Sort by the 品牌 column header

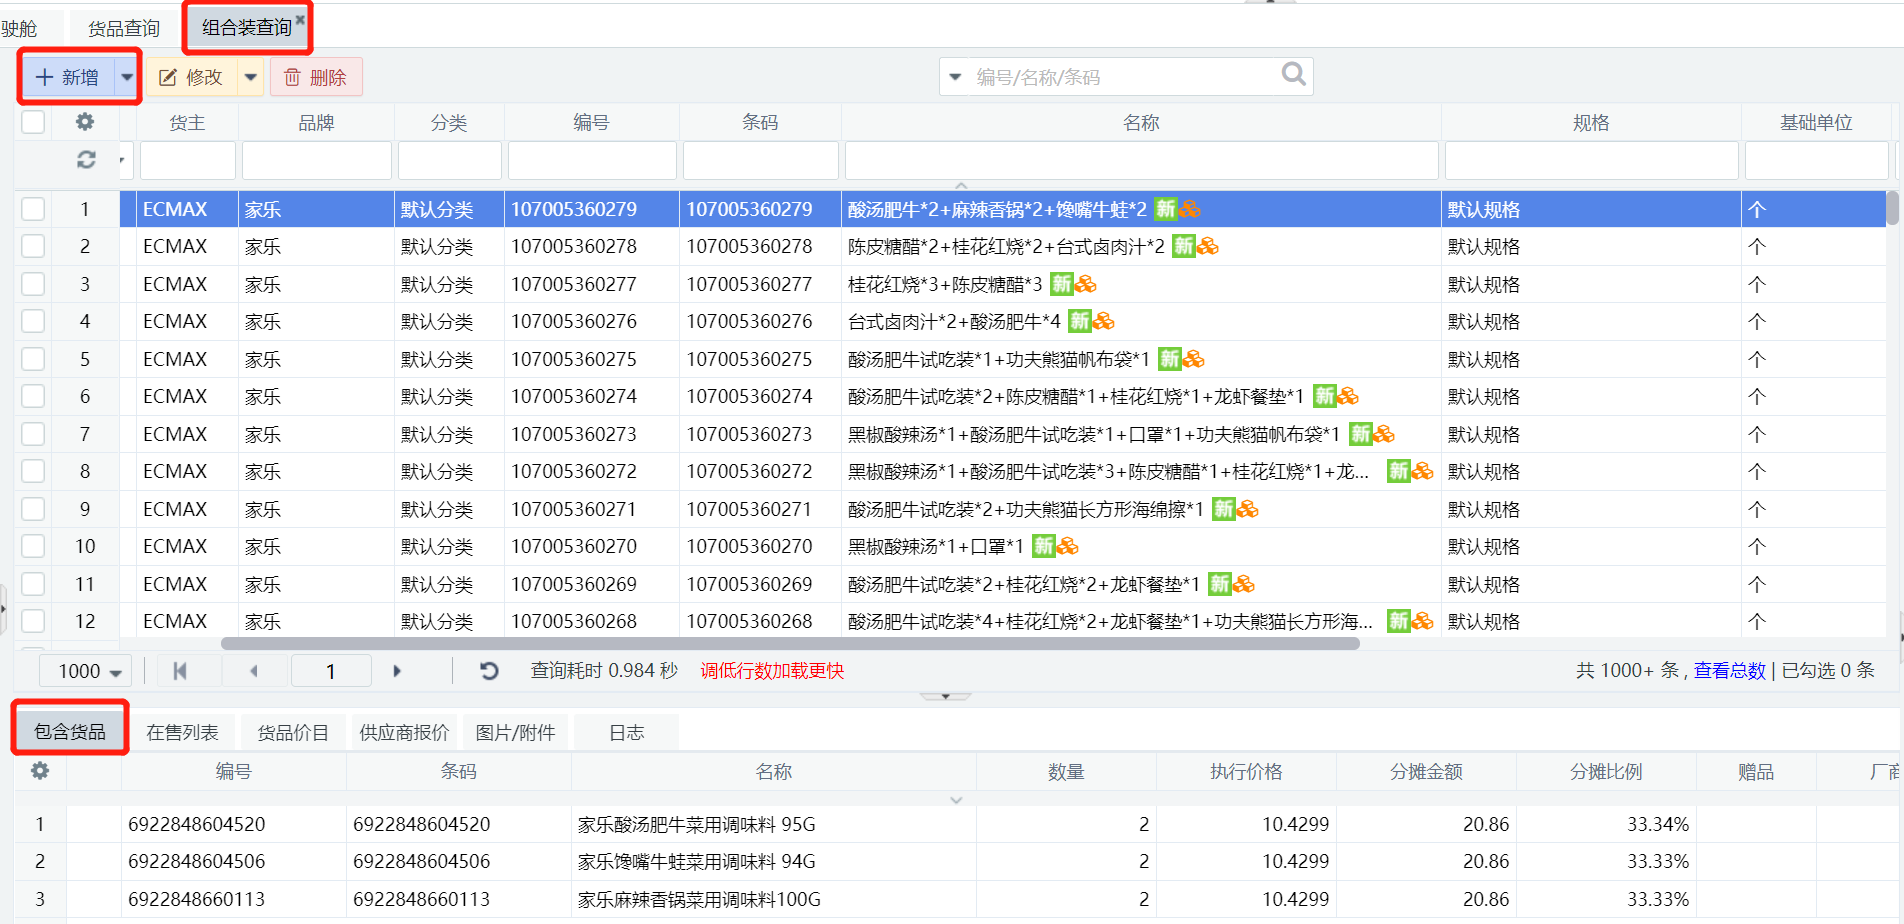(316, 122)
